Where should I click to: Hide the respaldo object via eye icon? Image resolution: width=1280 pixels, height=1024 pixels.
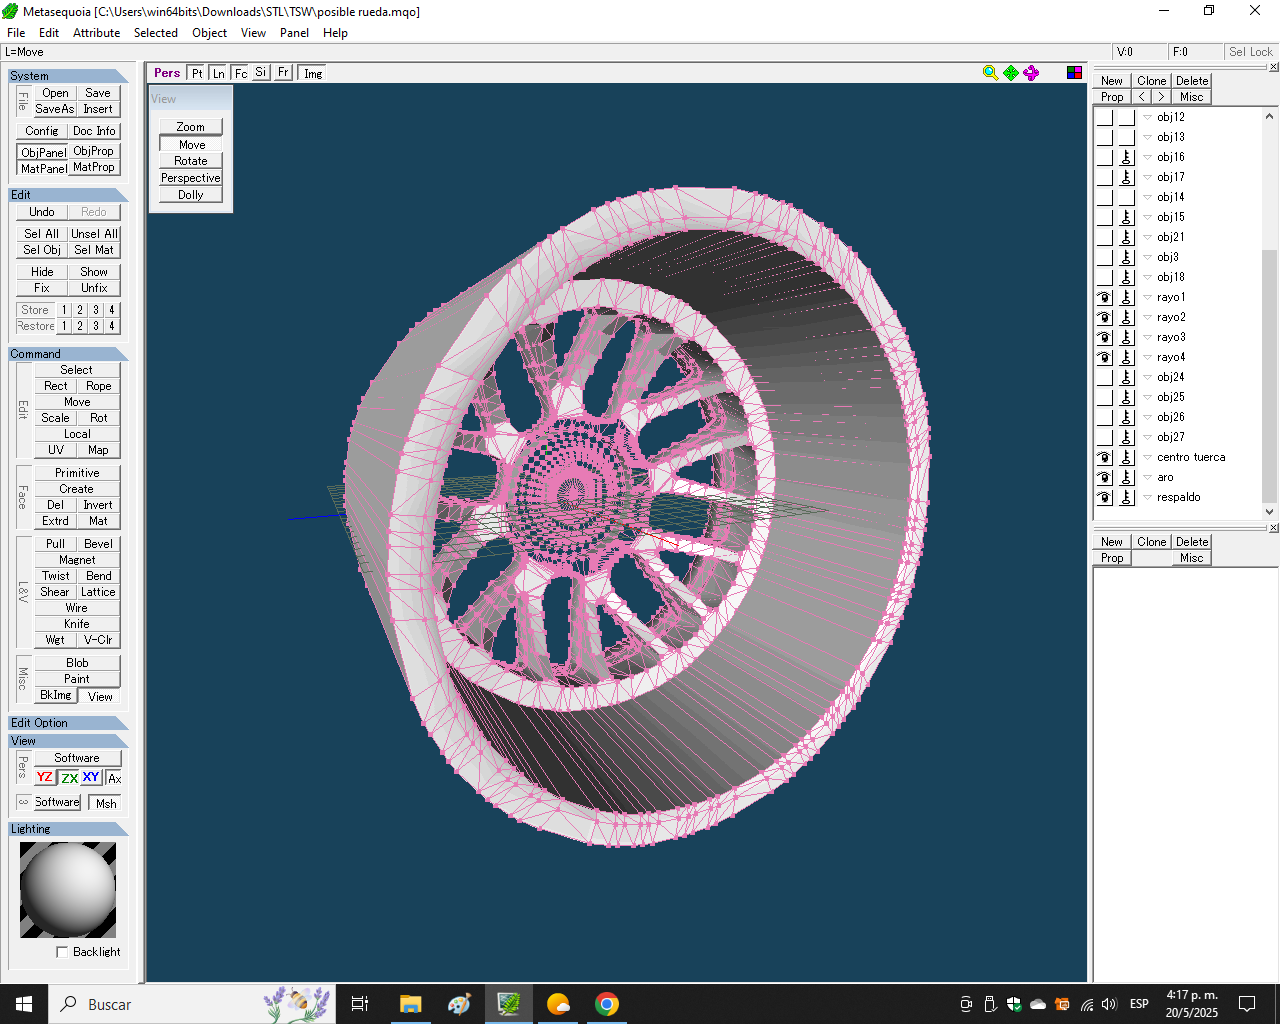coord(1104,497)
